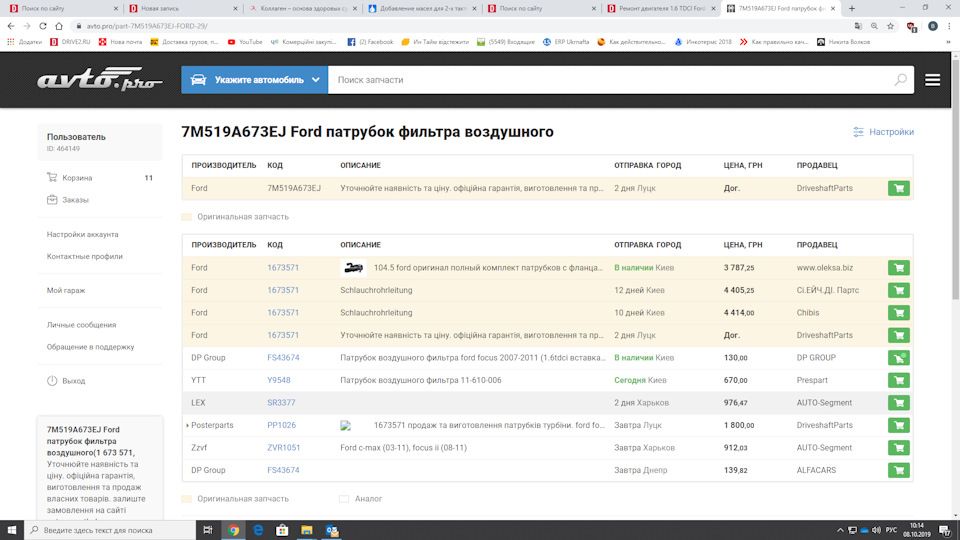Open Личные сообщения link

click(81, 325)
